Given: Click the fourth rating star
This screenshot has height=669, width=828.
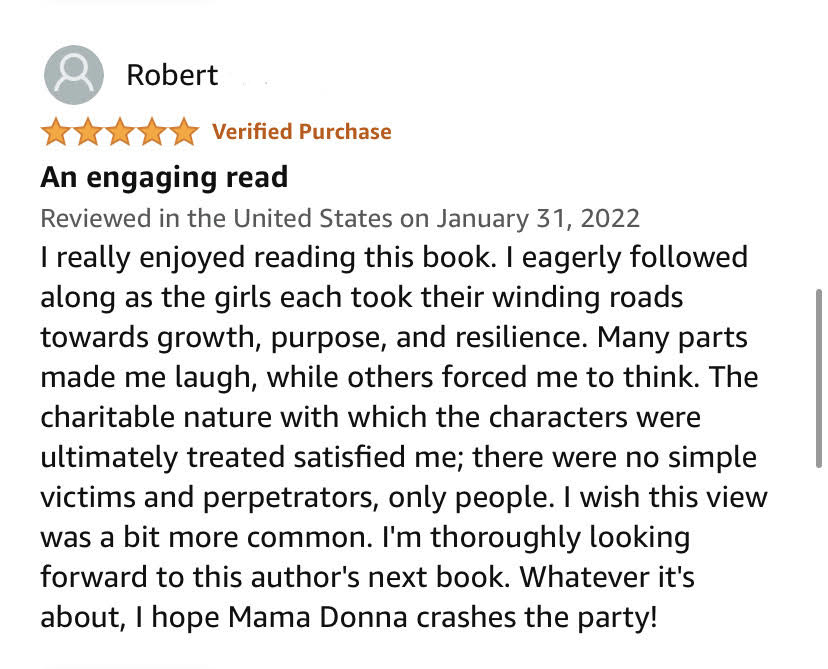Looking at the screenshot, I should tap(151, 132).
